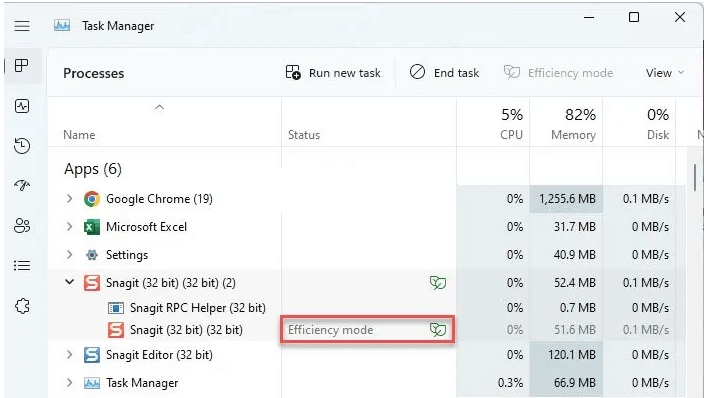The width and height of the screenshot is (704, 398).
Task: Sort by the Name column header
Action: pos(79,135)
